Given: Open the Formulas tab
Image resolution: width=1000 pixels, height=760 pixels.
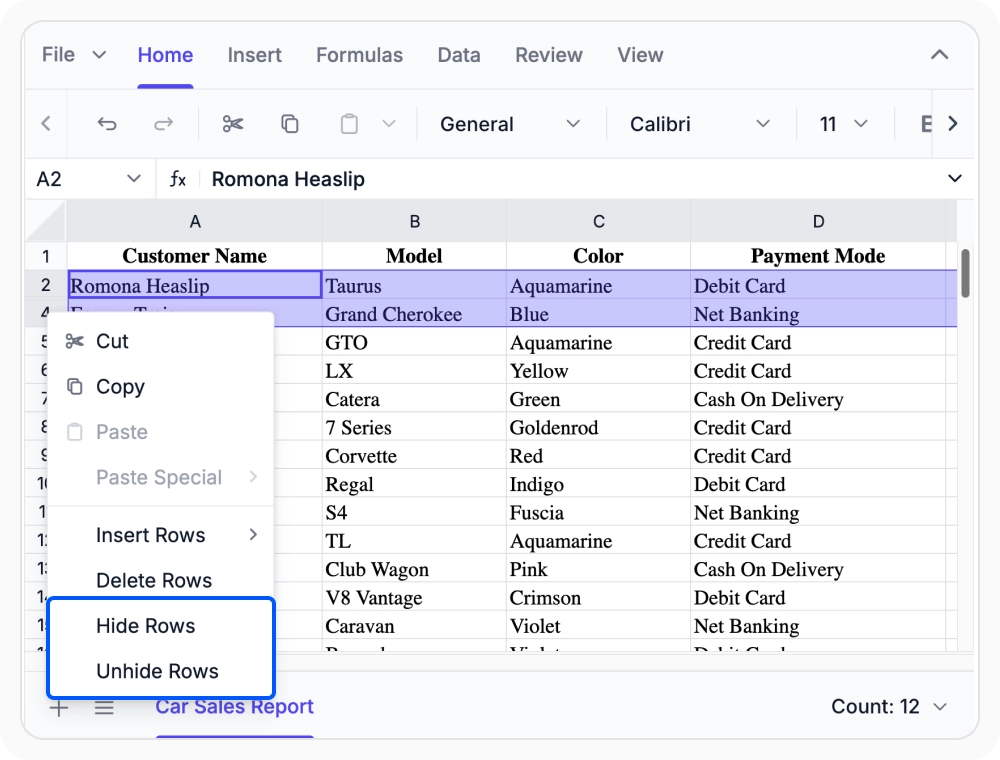Looking at the screenshot, I should tap(359, 55).
